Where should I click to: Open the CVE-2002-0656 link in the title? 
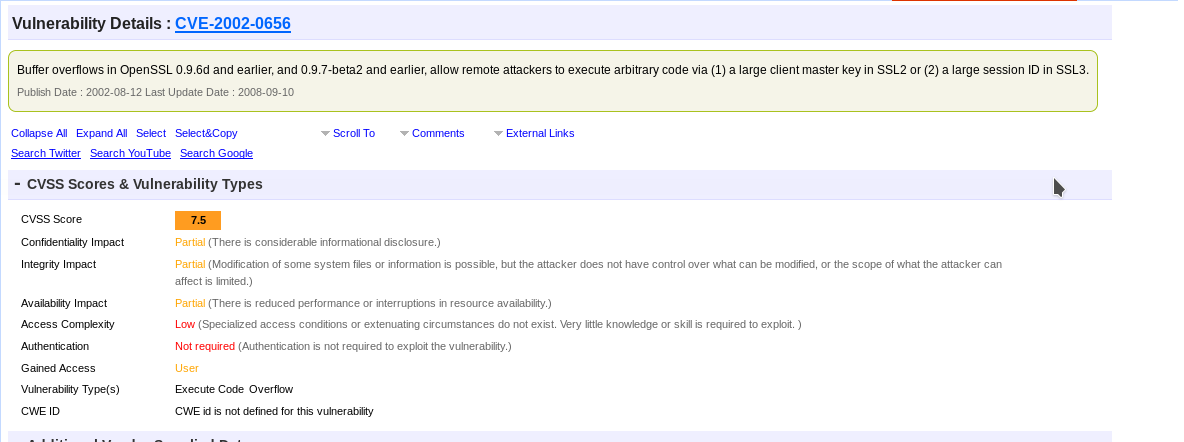click(233, 23)
